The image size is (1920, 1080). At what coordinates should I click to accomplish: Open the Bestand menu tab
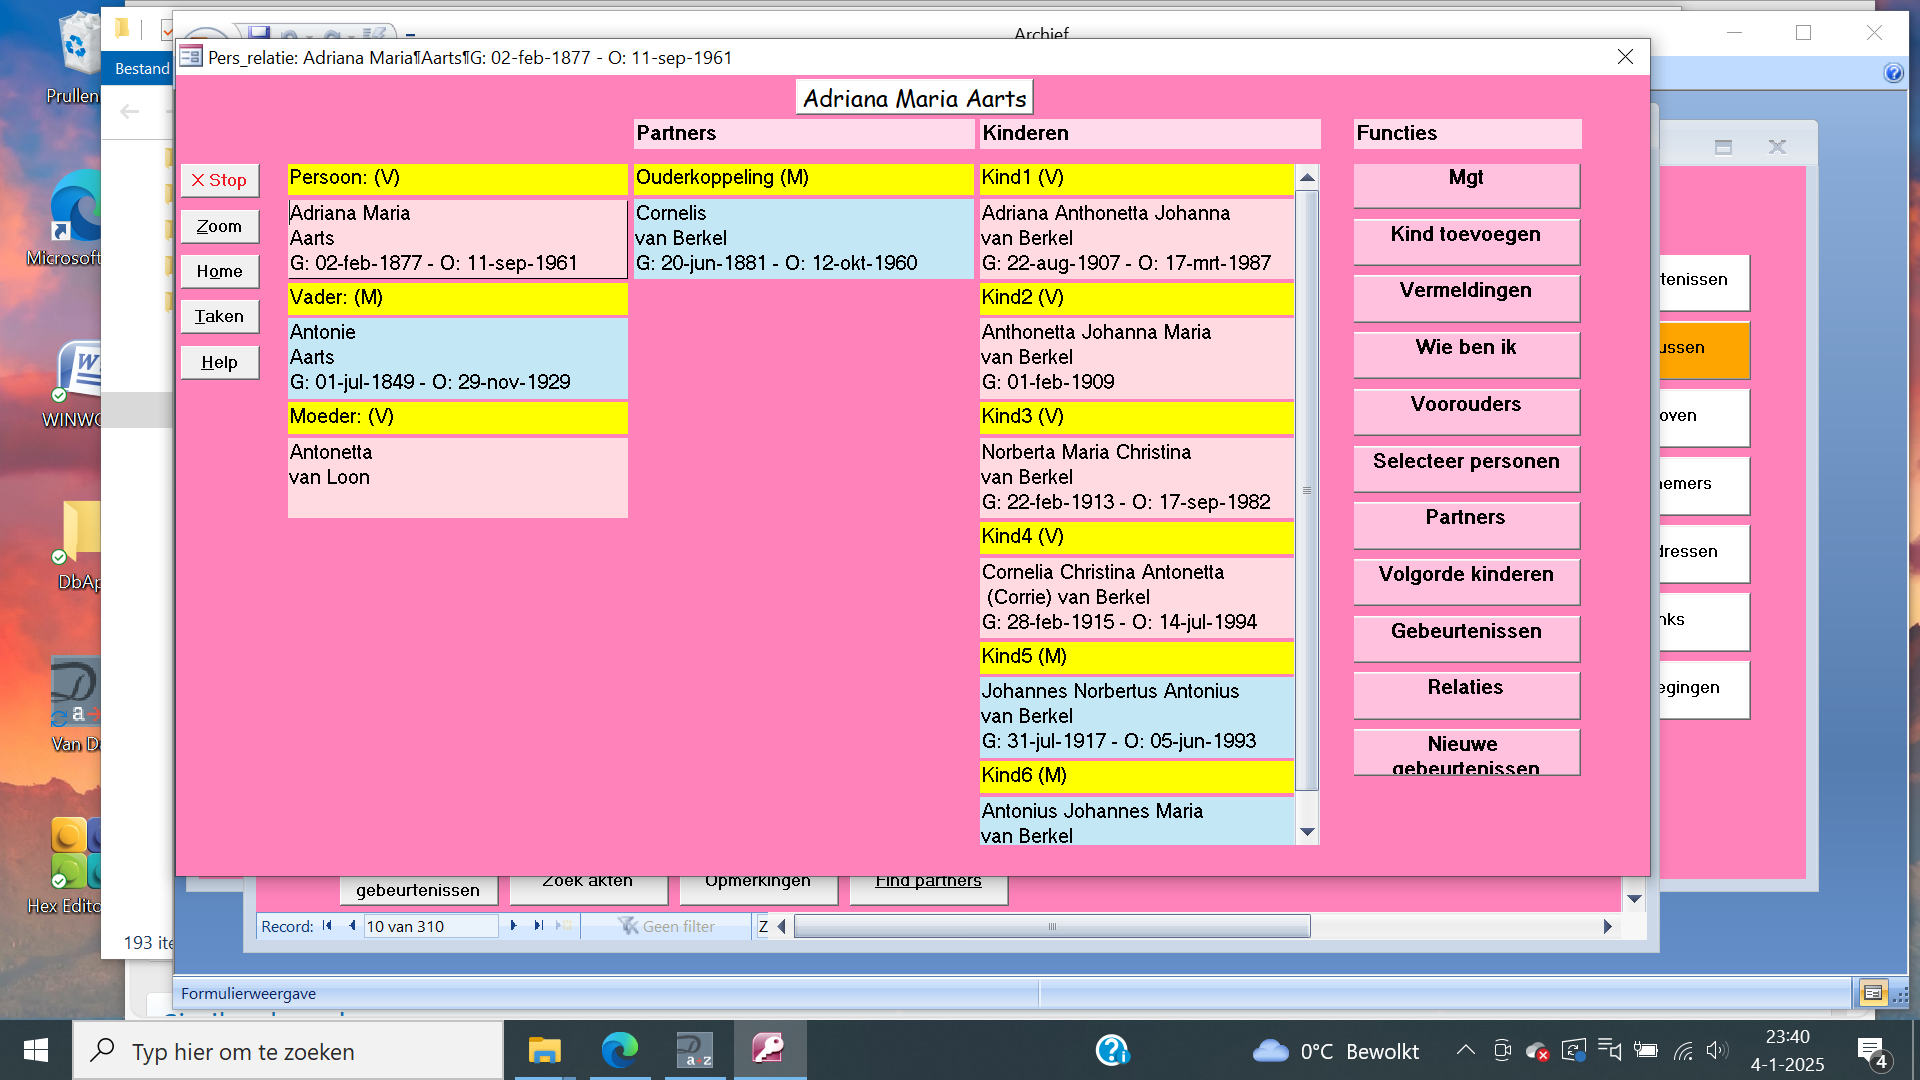tap(142, 68)
